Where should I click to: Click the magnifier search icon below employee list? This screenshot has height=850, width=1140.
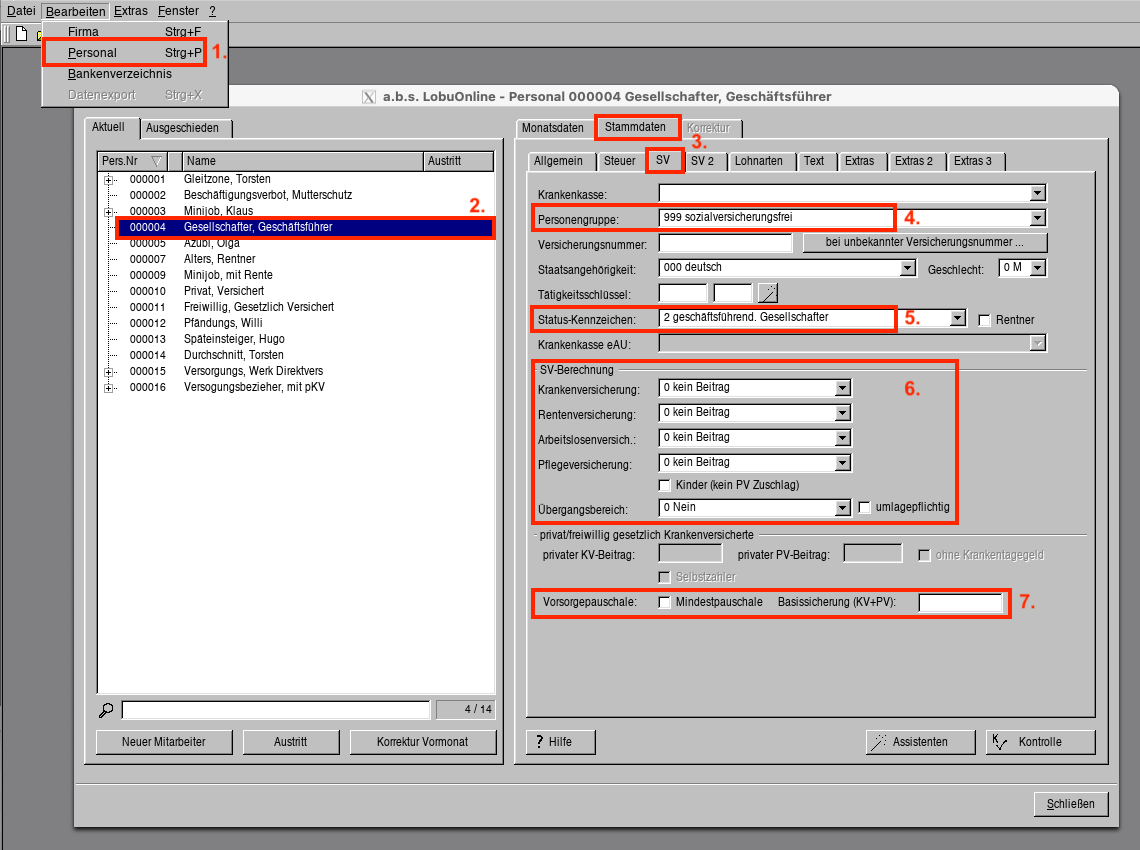(x=106, y=710)
